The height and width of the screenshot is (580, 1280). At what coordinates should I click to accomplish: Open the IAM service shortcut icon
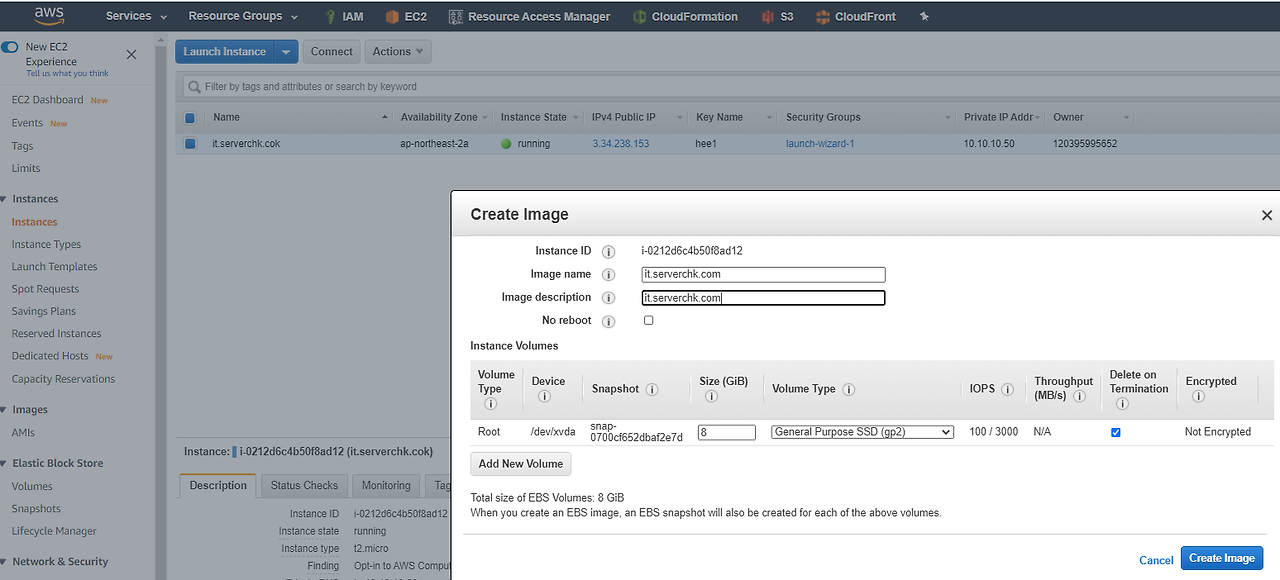pyautogui.click(x=330, y=16)
